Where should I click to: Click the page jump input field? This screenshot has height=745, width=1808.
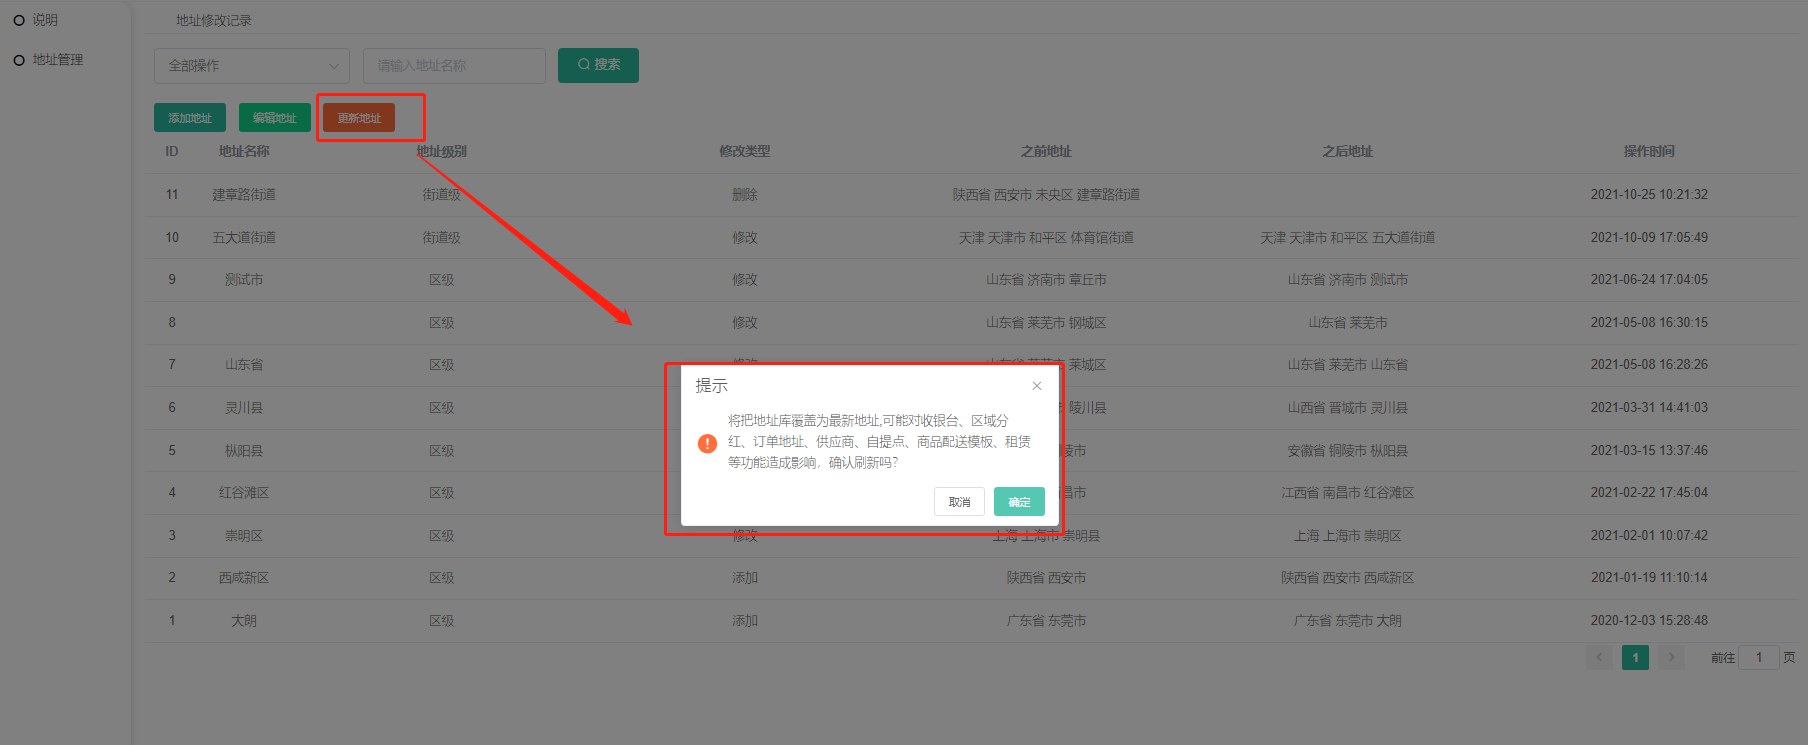(x=1759, y=657)
